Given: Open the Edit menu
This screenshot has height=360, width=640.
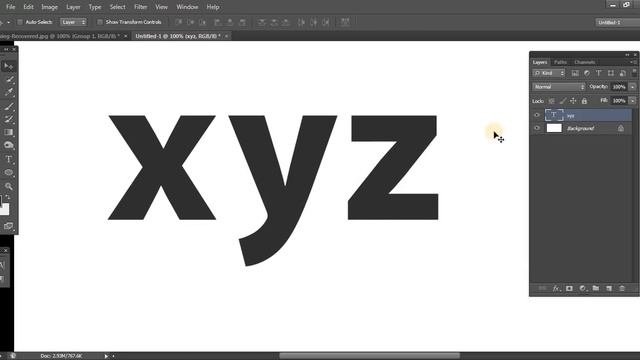Looking at the screenshot, I should coord(28,7).
